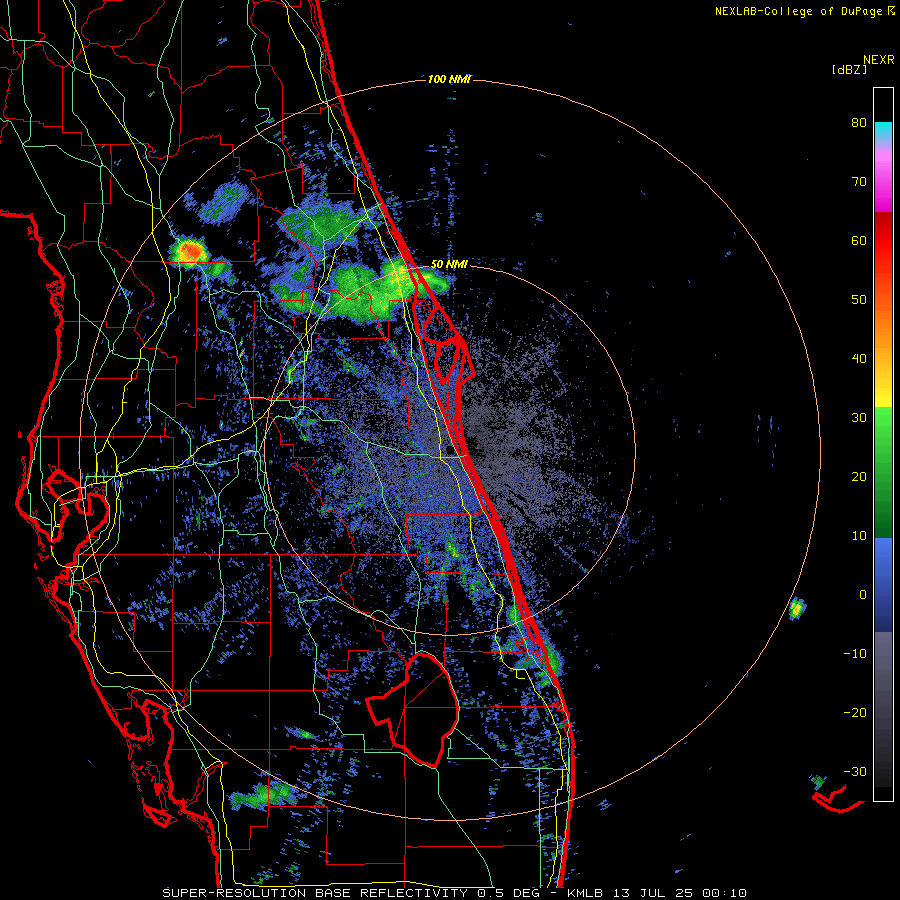Pick the bright green band on the color scale

(x=883, y=425)
